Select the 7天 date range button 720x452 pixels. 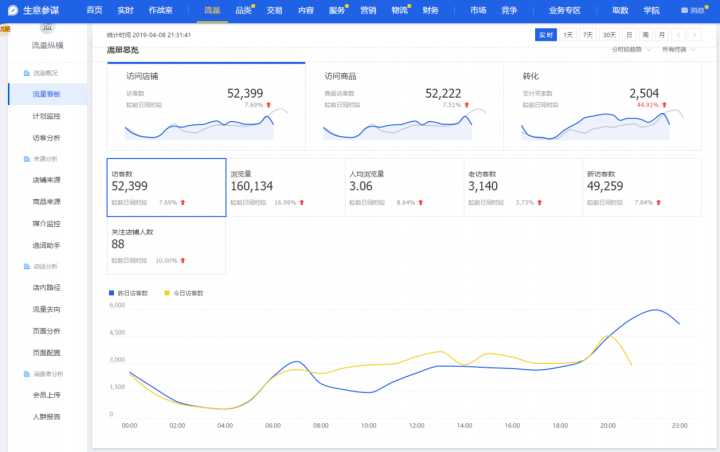[x=588, y=35]
